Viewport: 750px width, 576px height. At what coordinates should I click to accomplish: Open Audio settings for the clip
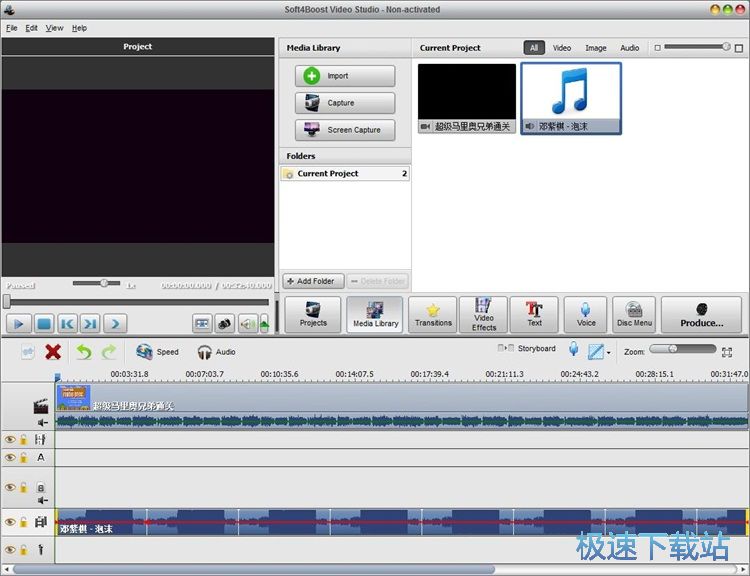click(216, 352)
